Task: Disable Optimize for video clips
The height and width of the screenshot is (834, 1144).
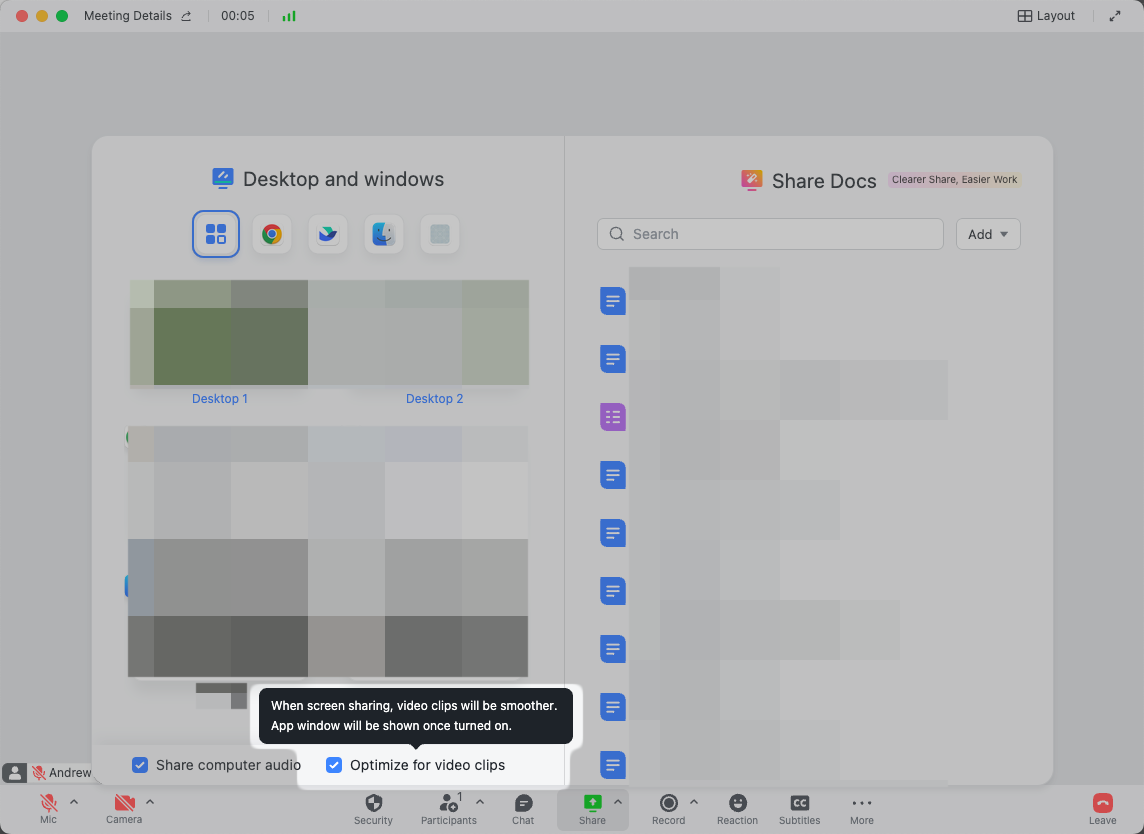Action: [x=333, y=765]
